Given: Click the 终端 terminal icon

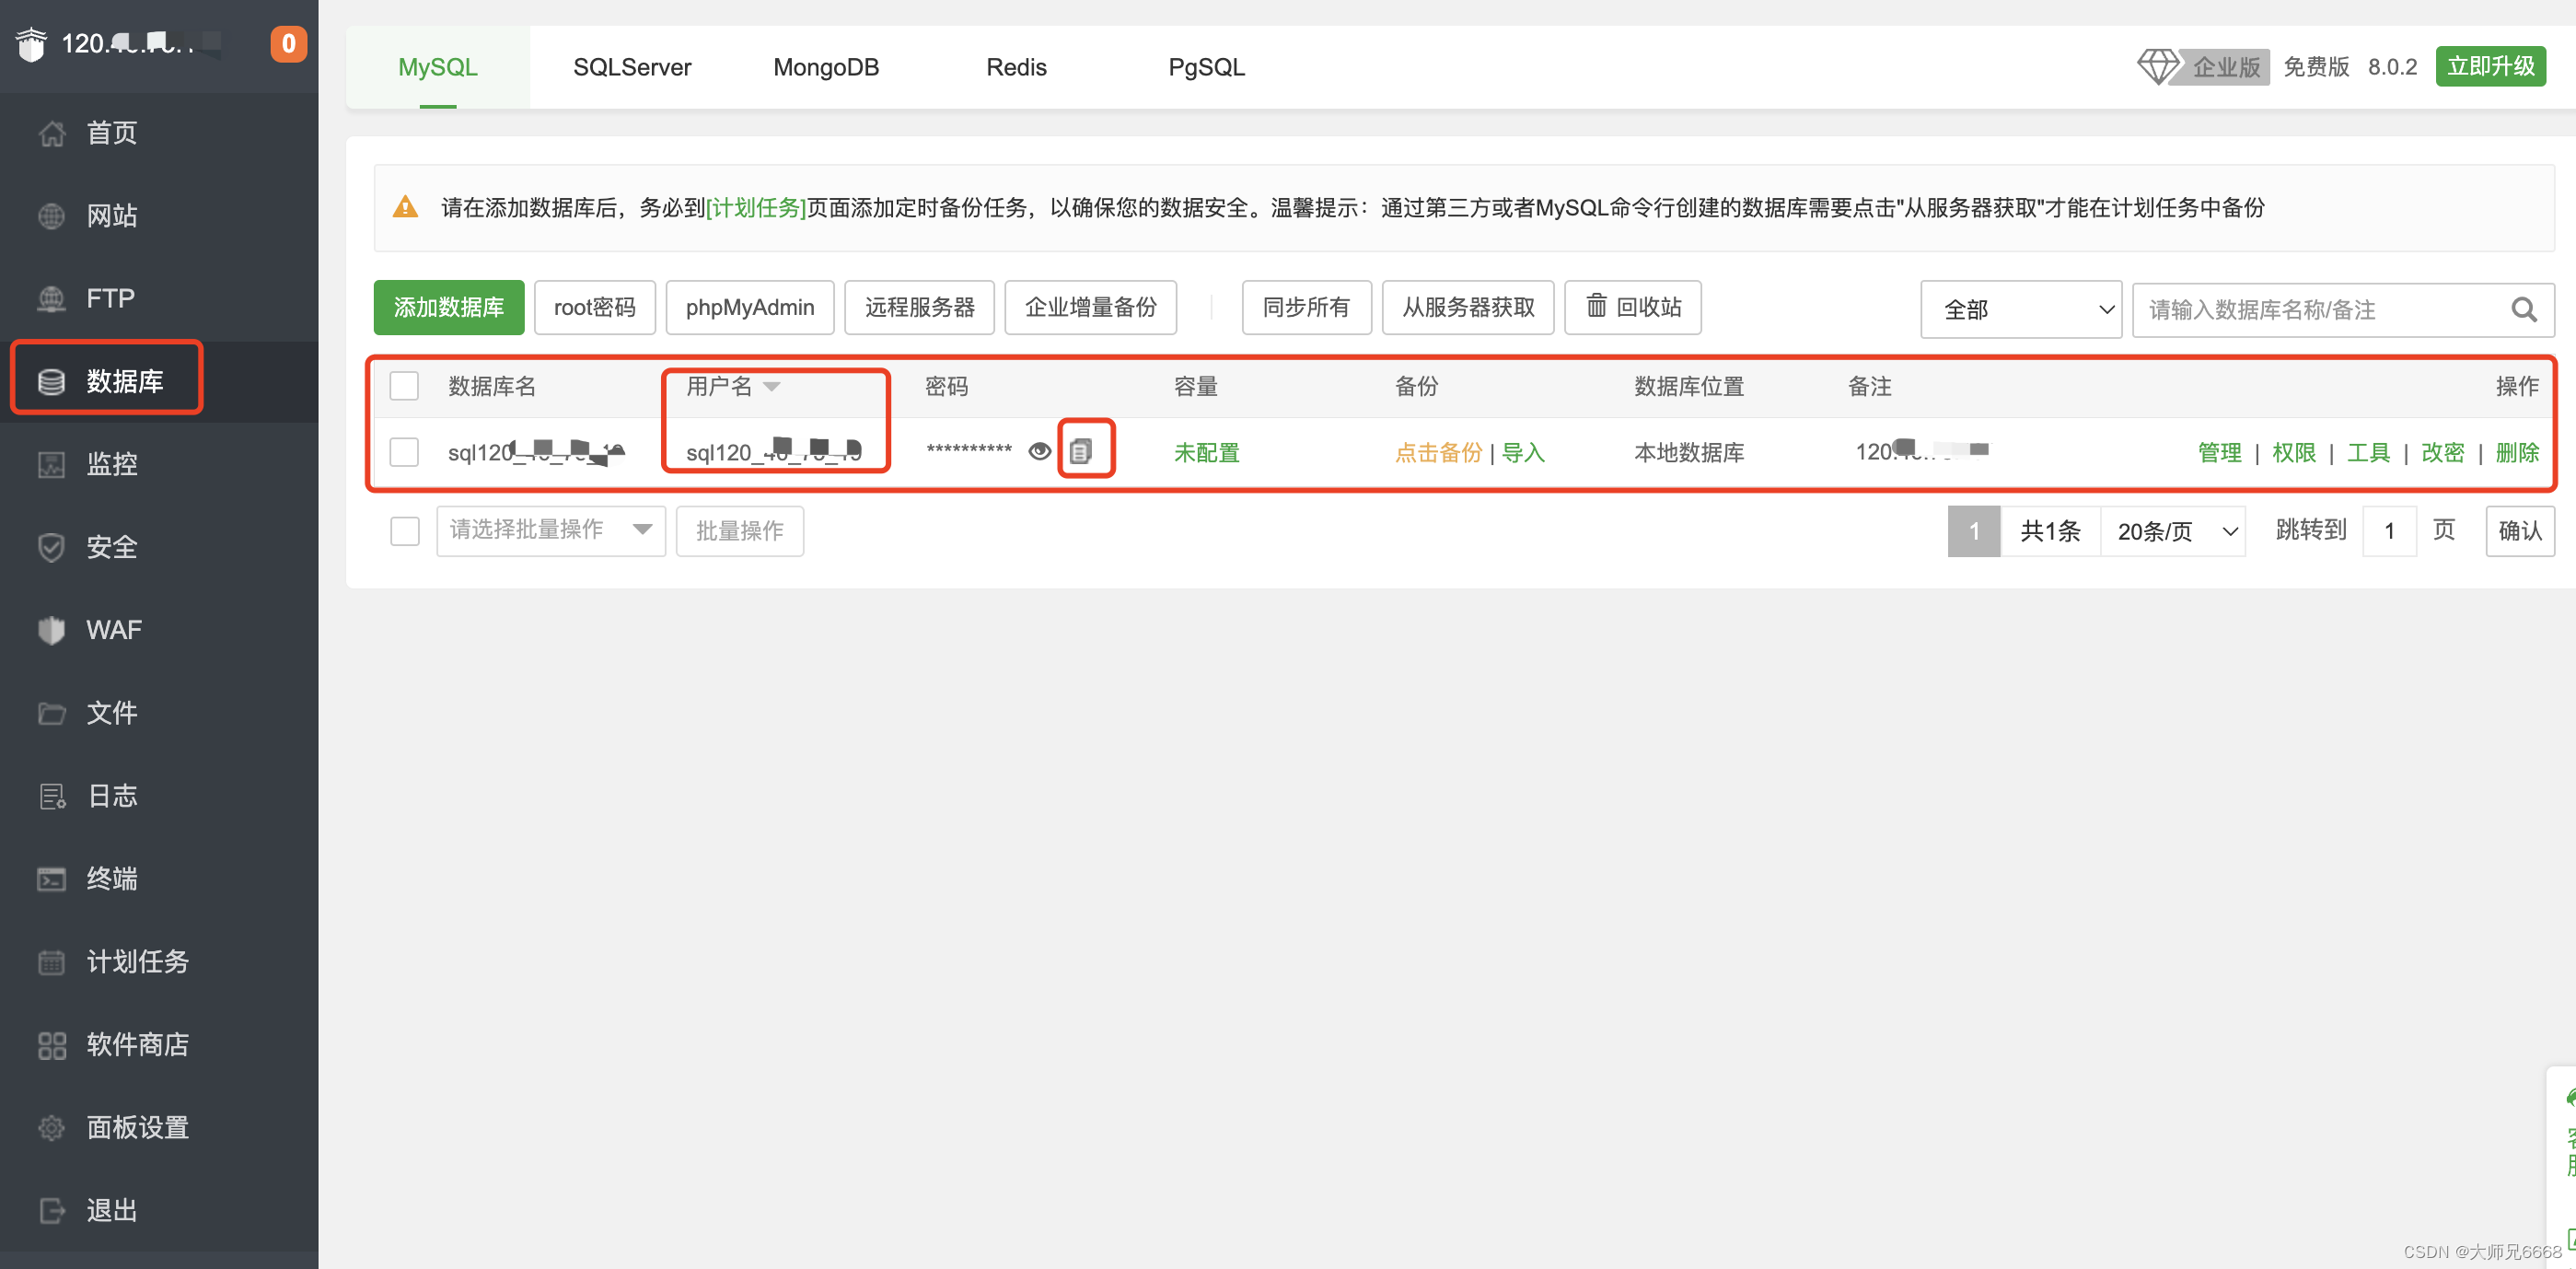Looking at the screenshot, I should [x=51, y=879].
